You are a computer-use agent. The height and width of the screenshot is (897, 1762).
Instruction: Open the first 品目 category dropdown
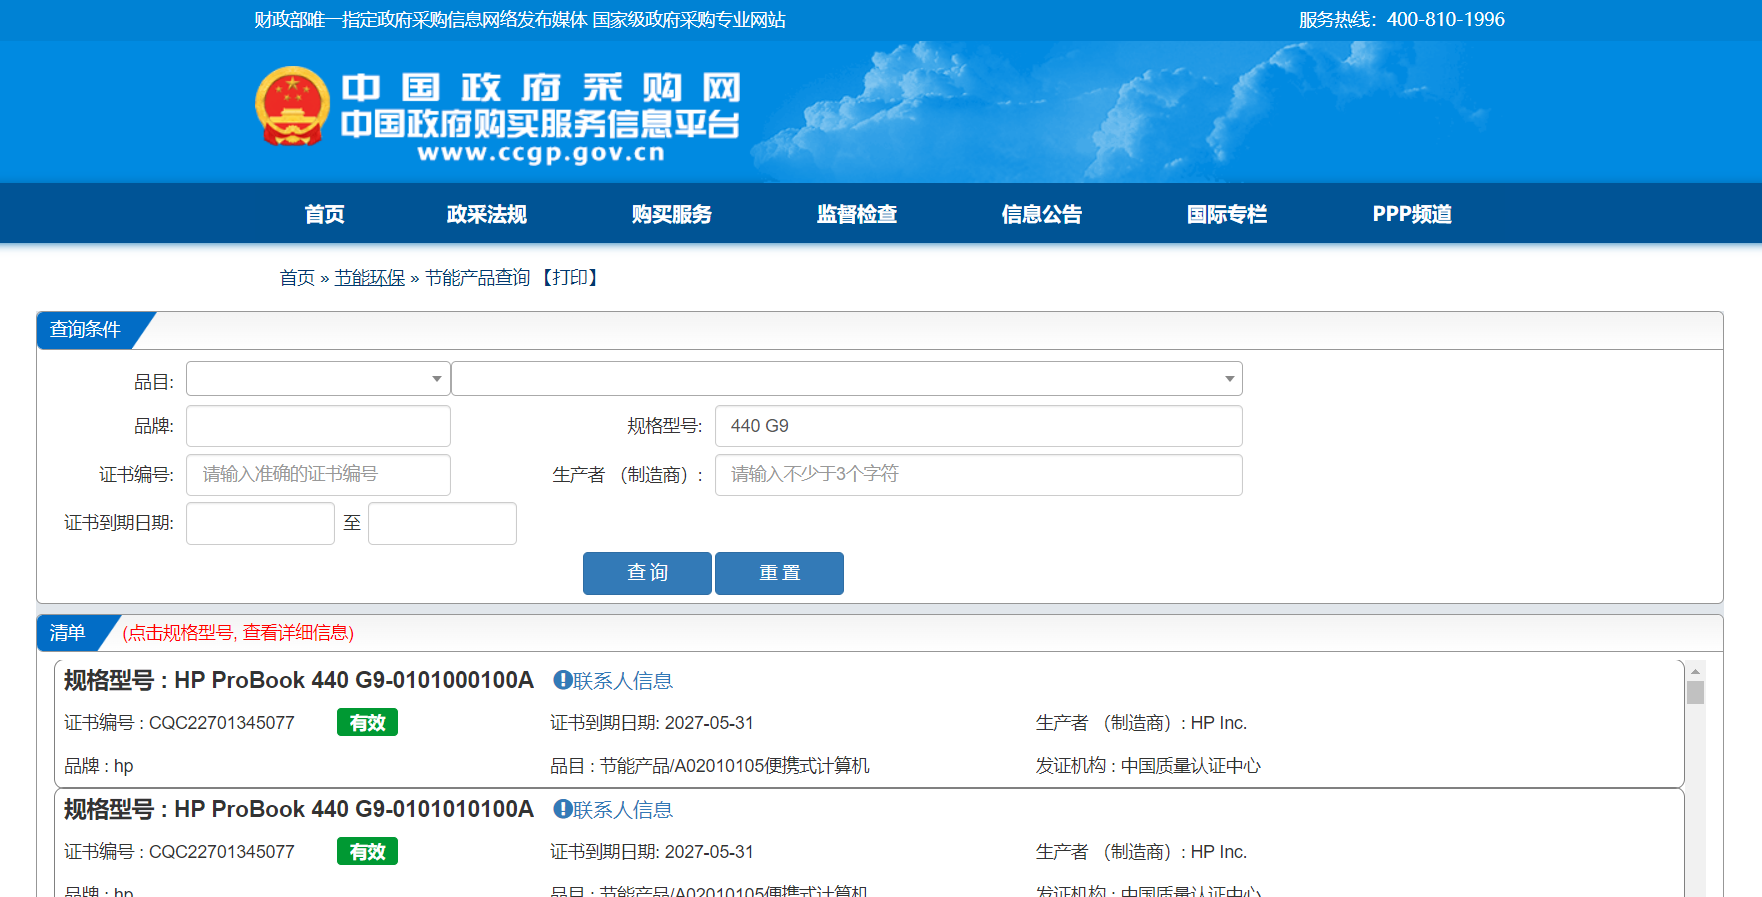[x=318, y=379]
